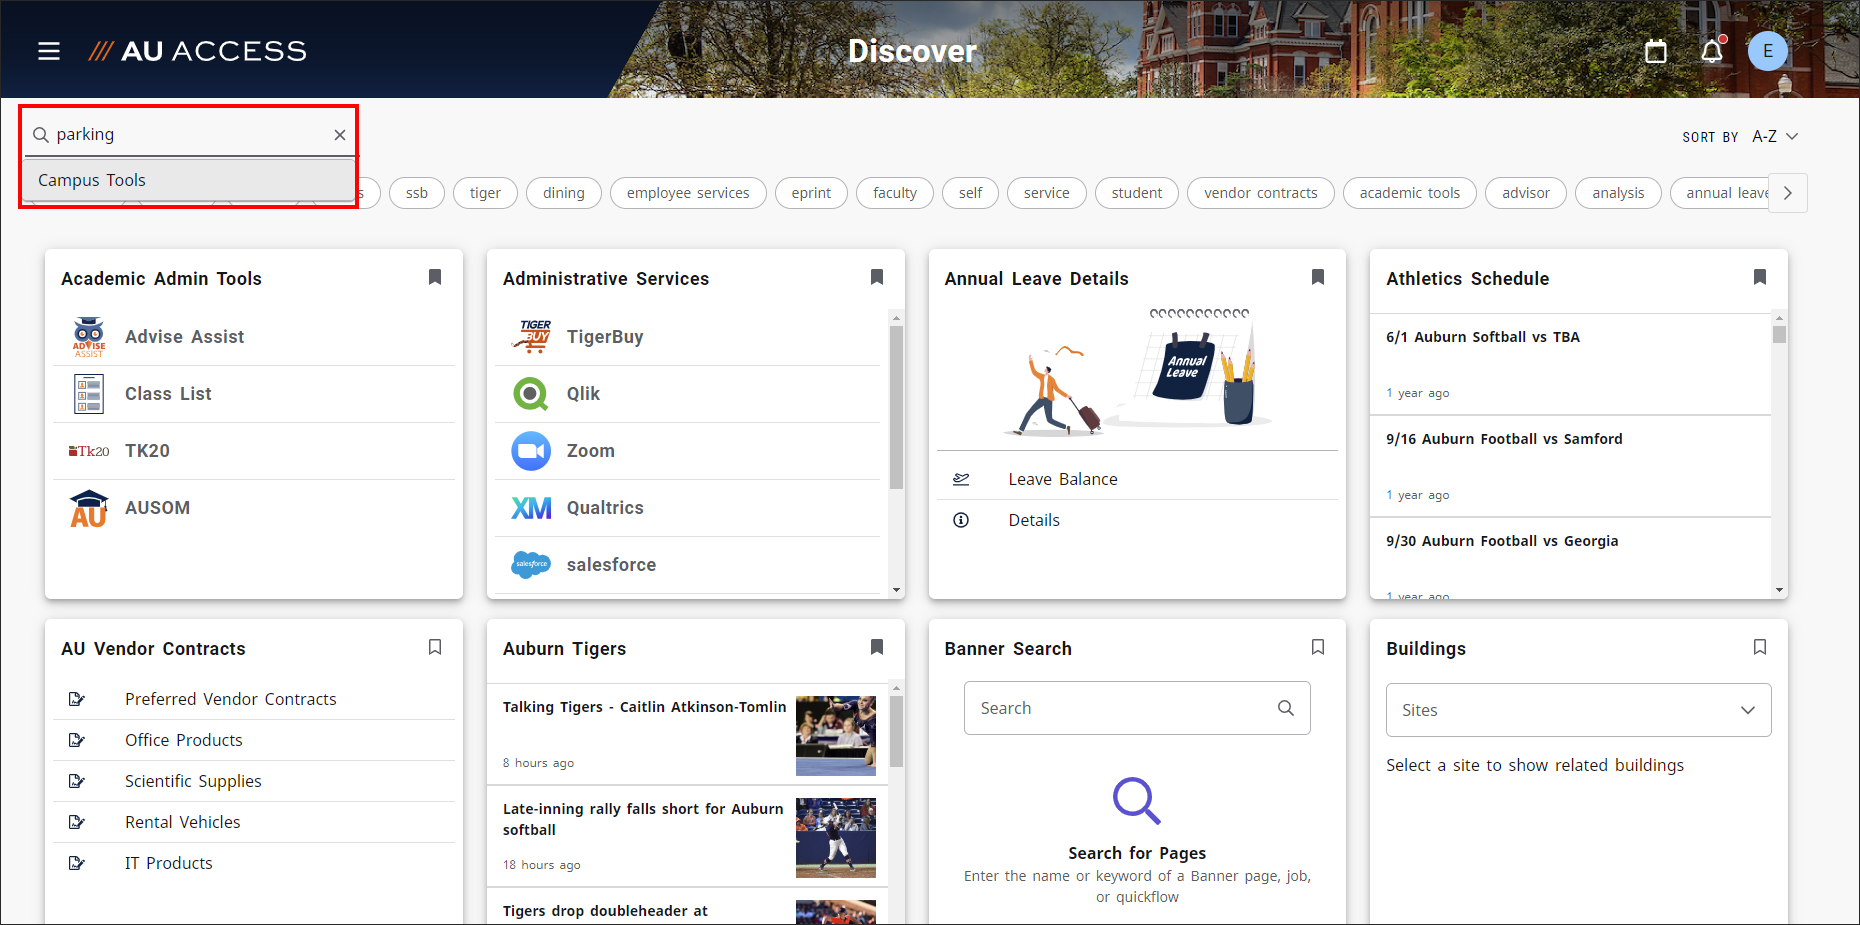The width and height of the screenshot is (1860, 925).
Task: Filter by the student tag
Action: (1137, 193)
